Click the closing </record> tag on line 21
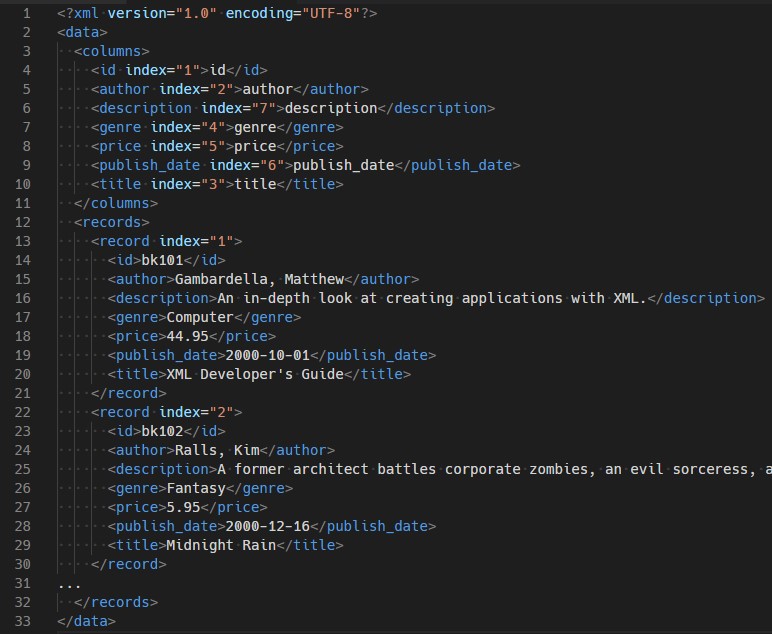The height and width of the screenshot is (634, 772). (129, 393)
